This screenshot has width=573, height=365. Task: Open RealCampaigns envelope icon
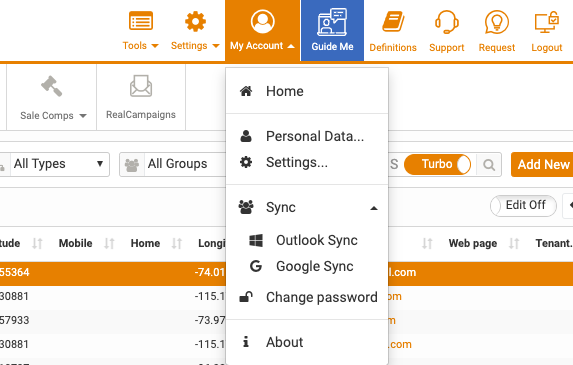[x=141, y=86]
